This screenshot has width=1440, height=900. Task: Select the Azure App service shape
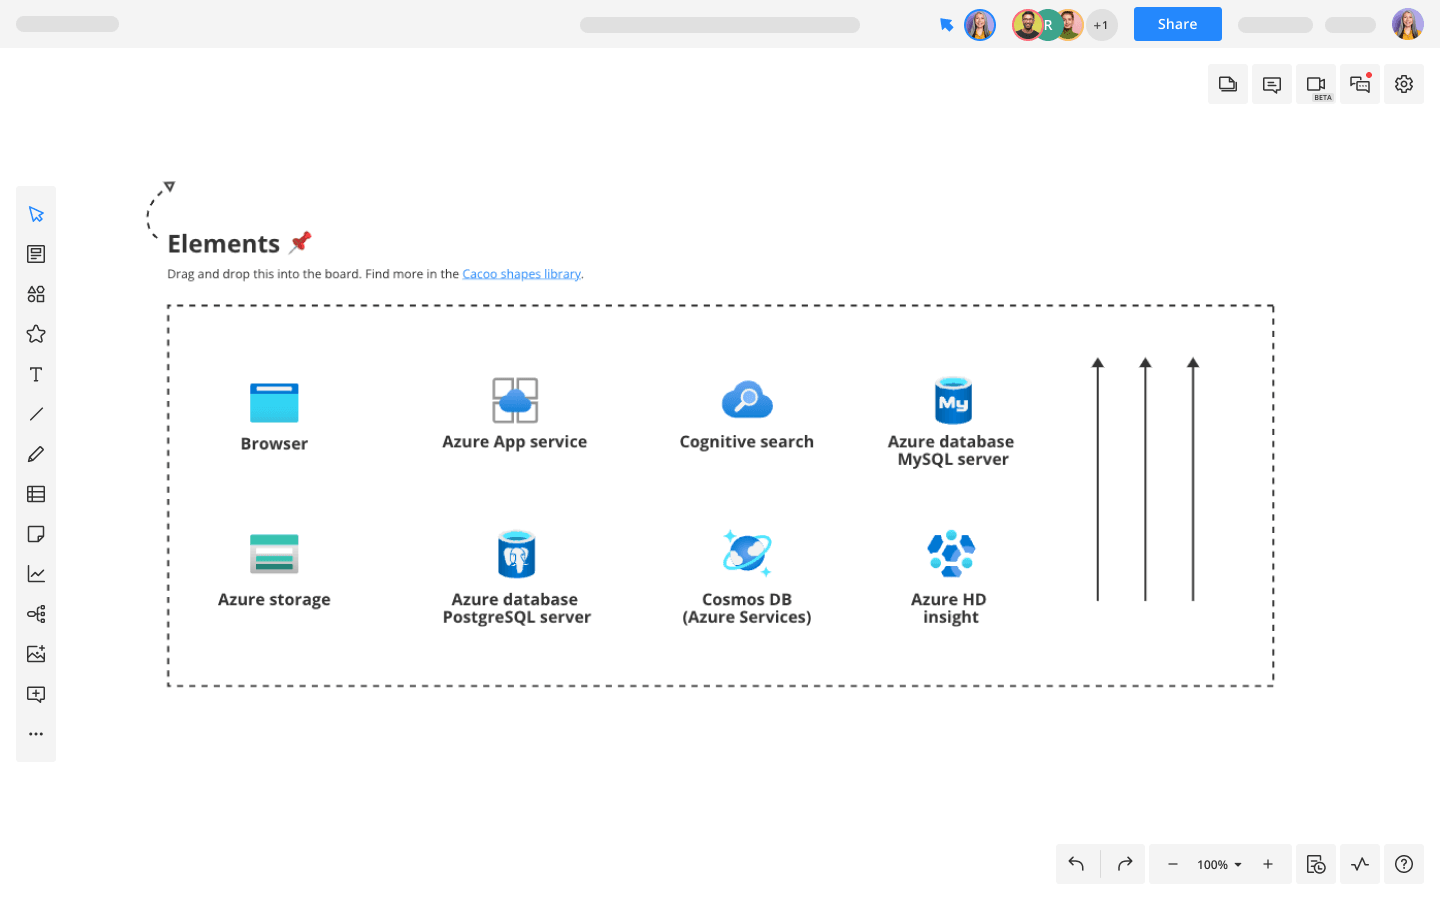515,400
